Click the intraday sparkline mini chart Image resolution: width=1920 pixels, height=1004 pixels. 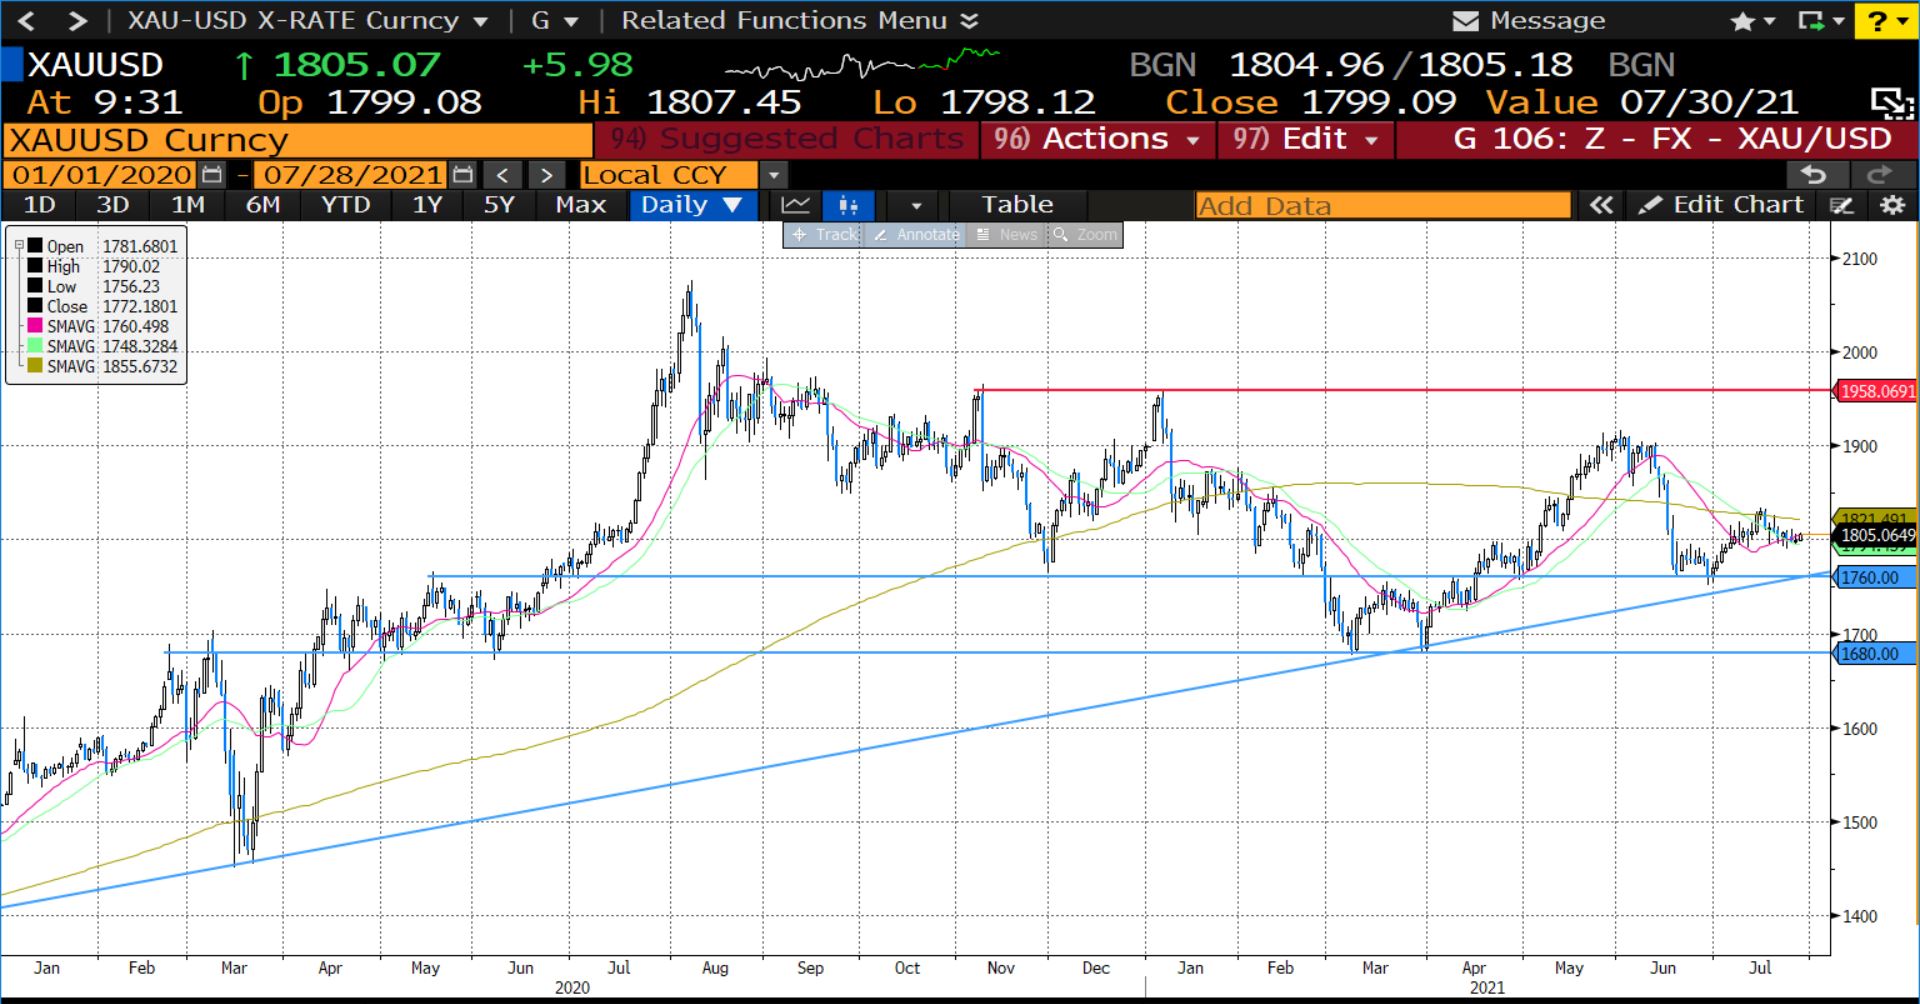click(861, 65)
